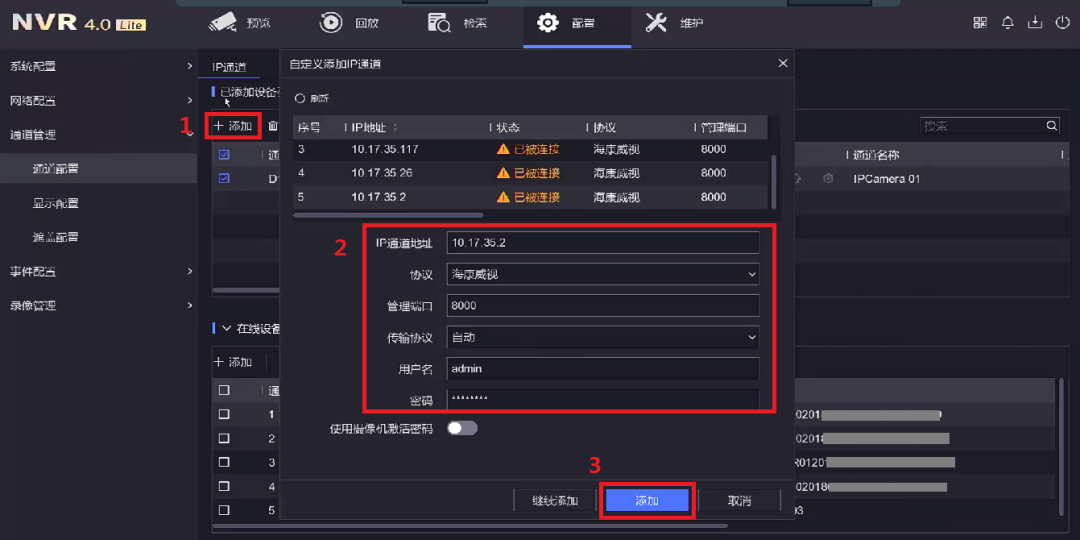Open the notification bell icon
The image size is (1080, 540).
pyautogui.click(x=1007, y=23)
